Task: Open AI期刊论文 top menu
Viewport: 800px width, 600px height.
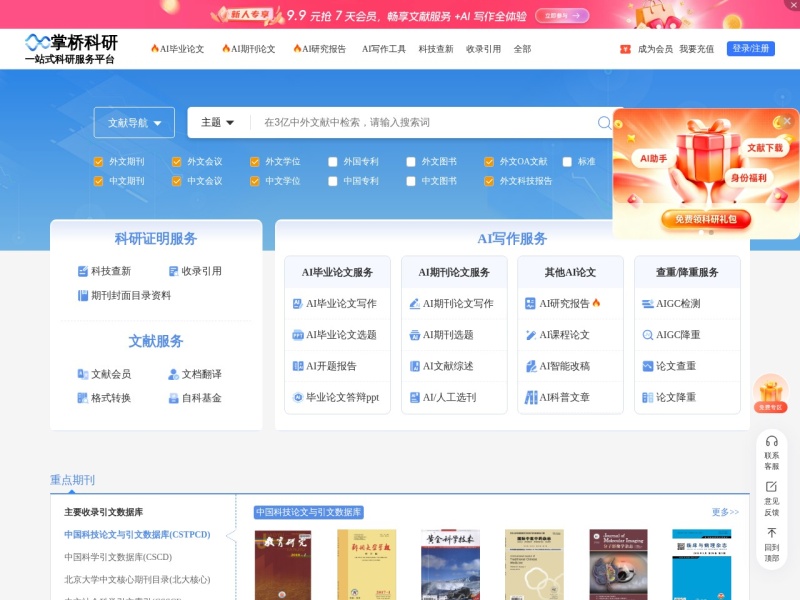Action: 248,49
